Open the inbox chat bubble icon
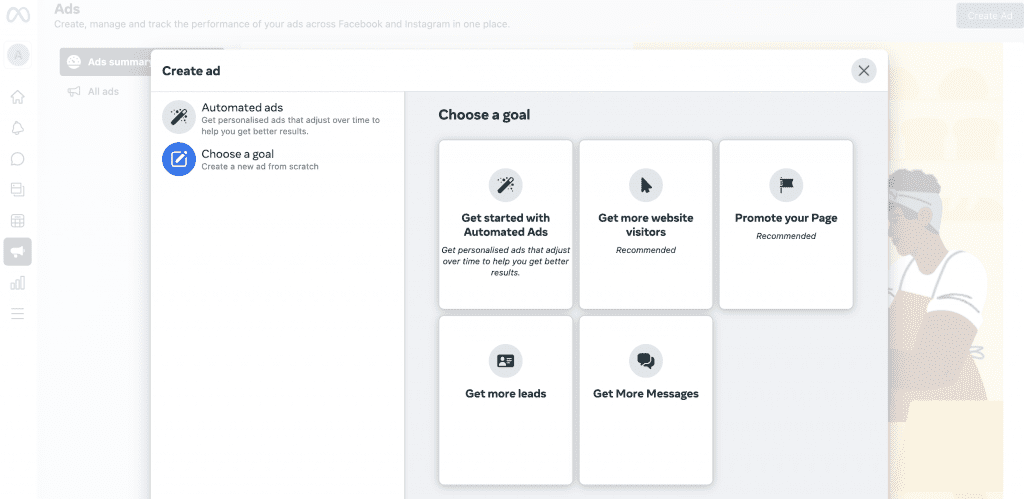 (x=18, y=159)
